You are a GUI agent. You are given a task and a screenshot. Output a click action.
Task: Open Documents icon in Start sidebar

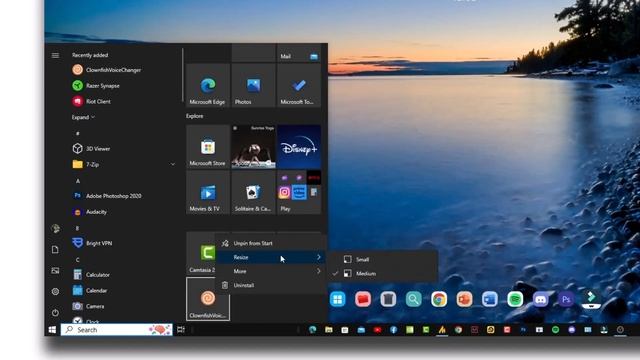coord(55,249)
